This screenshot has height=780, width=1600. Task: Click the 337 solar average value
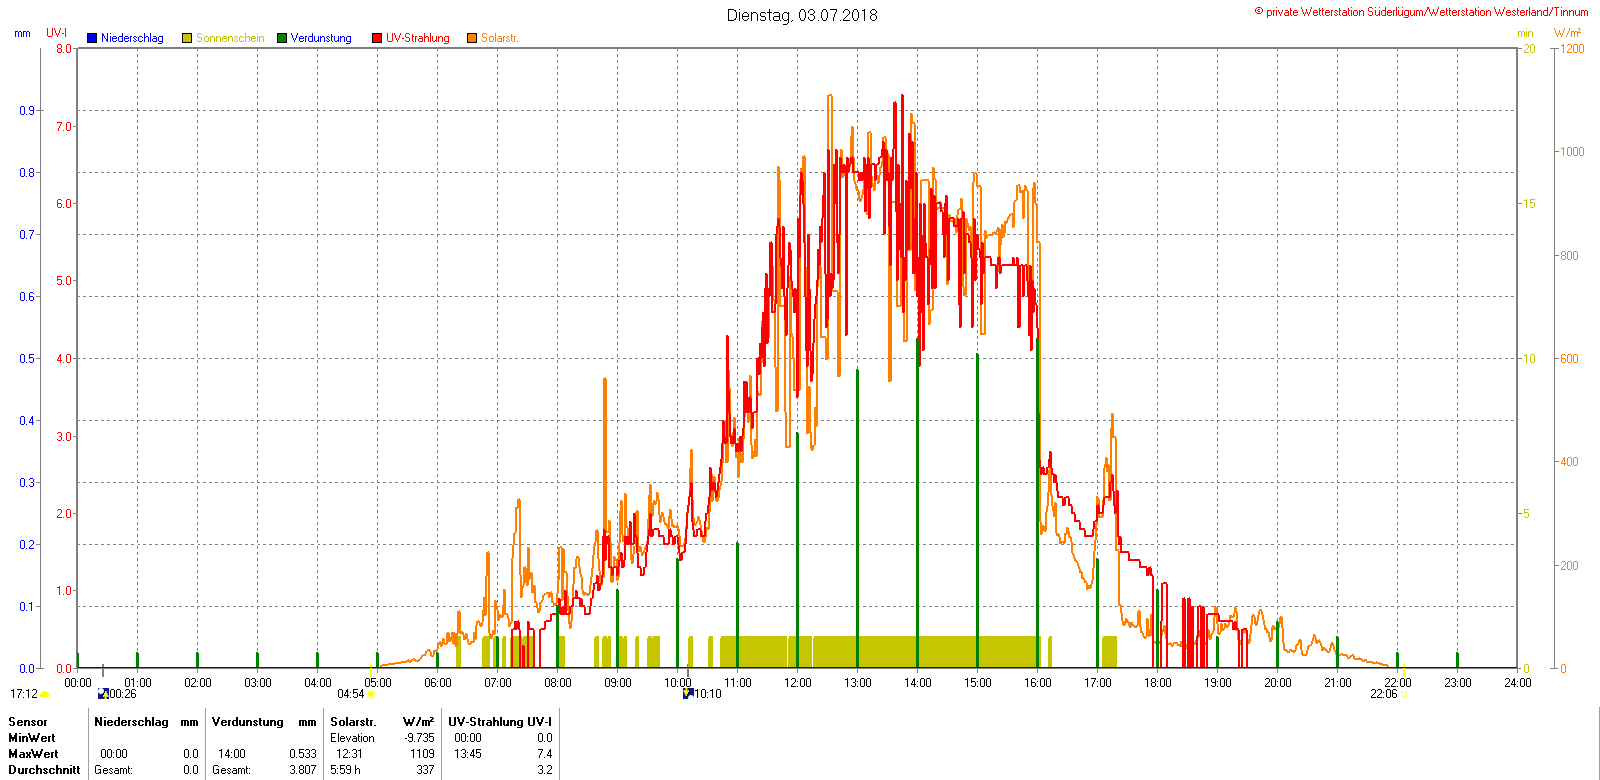pos(426,770)
